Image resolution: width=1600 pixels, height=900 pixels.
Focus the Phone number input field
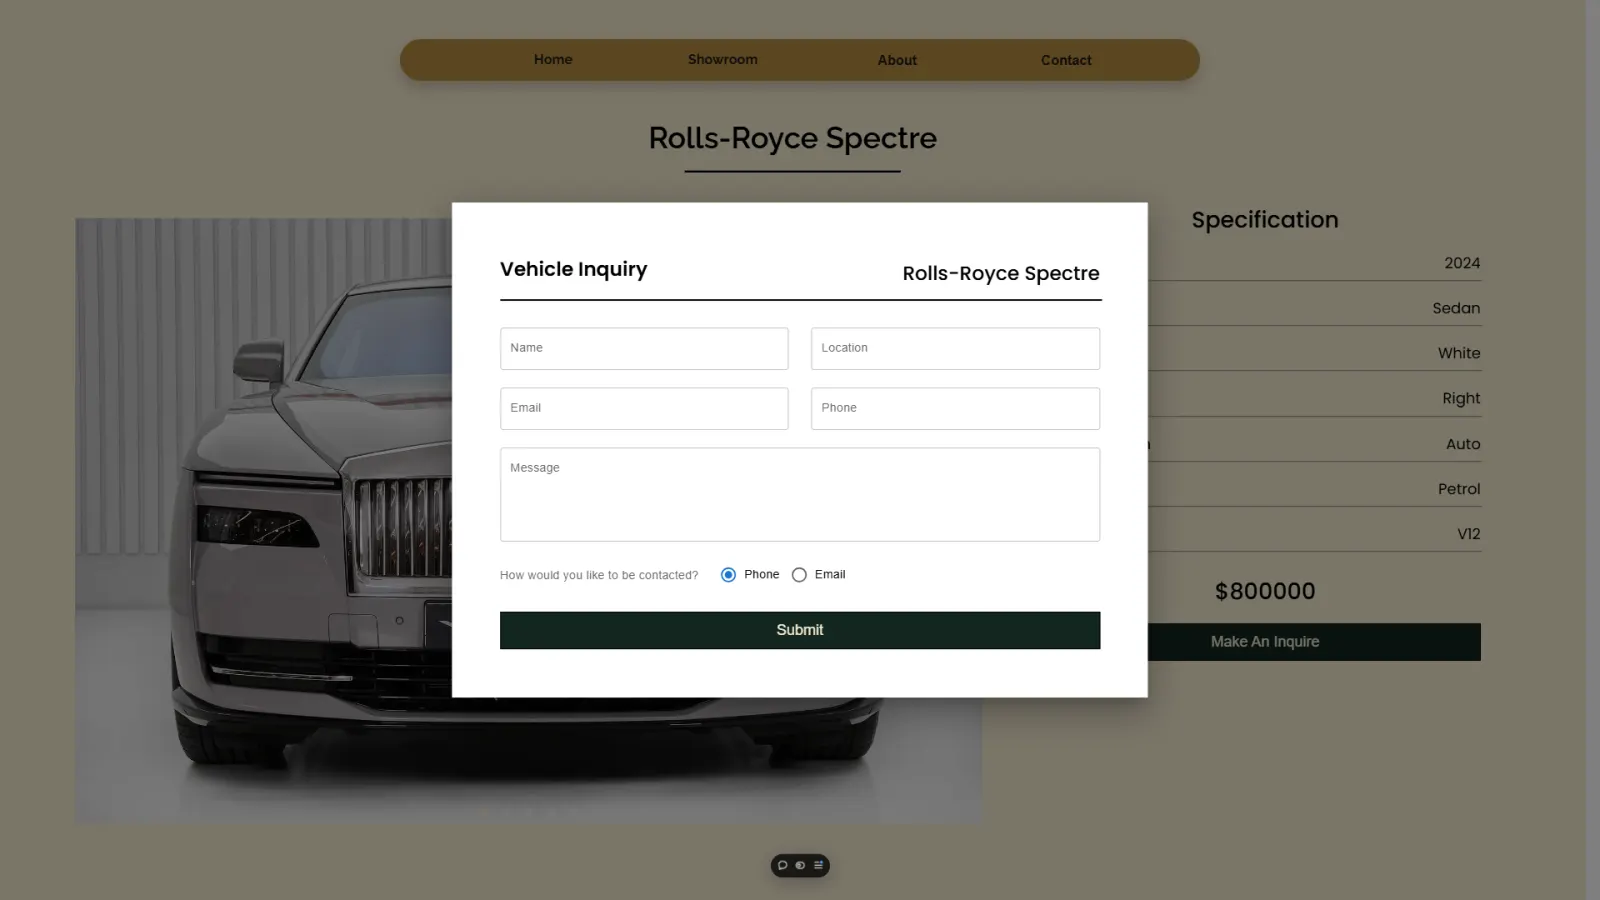click(955, 408)
